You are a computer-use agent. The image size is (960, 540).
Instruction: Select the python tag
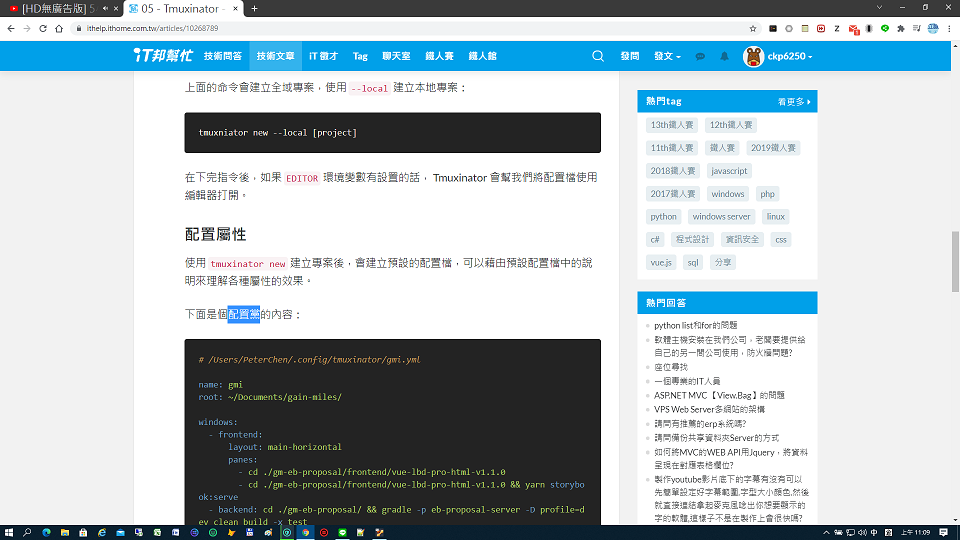[663, 217]
